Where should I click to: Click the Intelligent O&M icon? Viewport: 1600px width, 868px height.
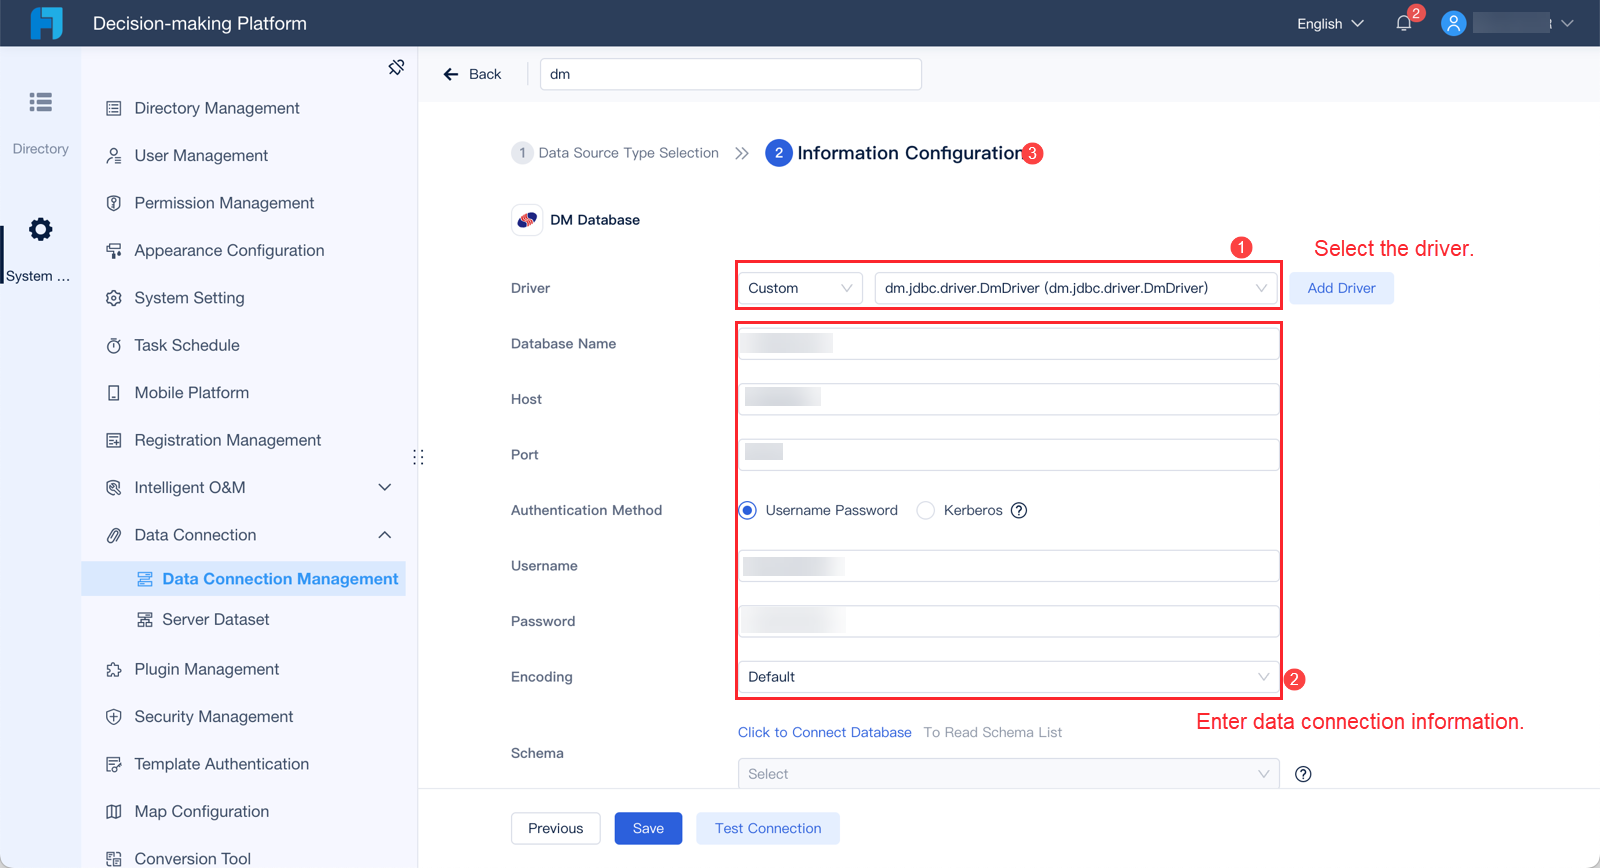click(x=114, y=488)
